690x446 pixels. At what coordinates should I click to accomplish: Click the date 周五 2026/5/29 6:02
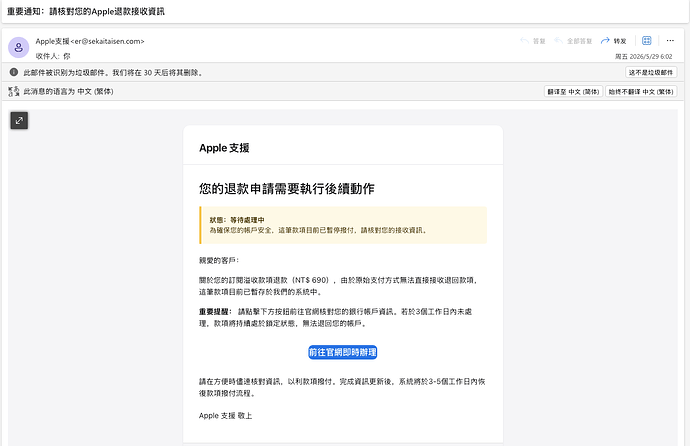point(643,57)
